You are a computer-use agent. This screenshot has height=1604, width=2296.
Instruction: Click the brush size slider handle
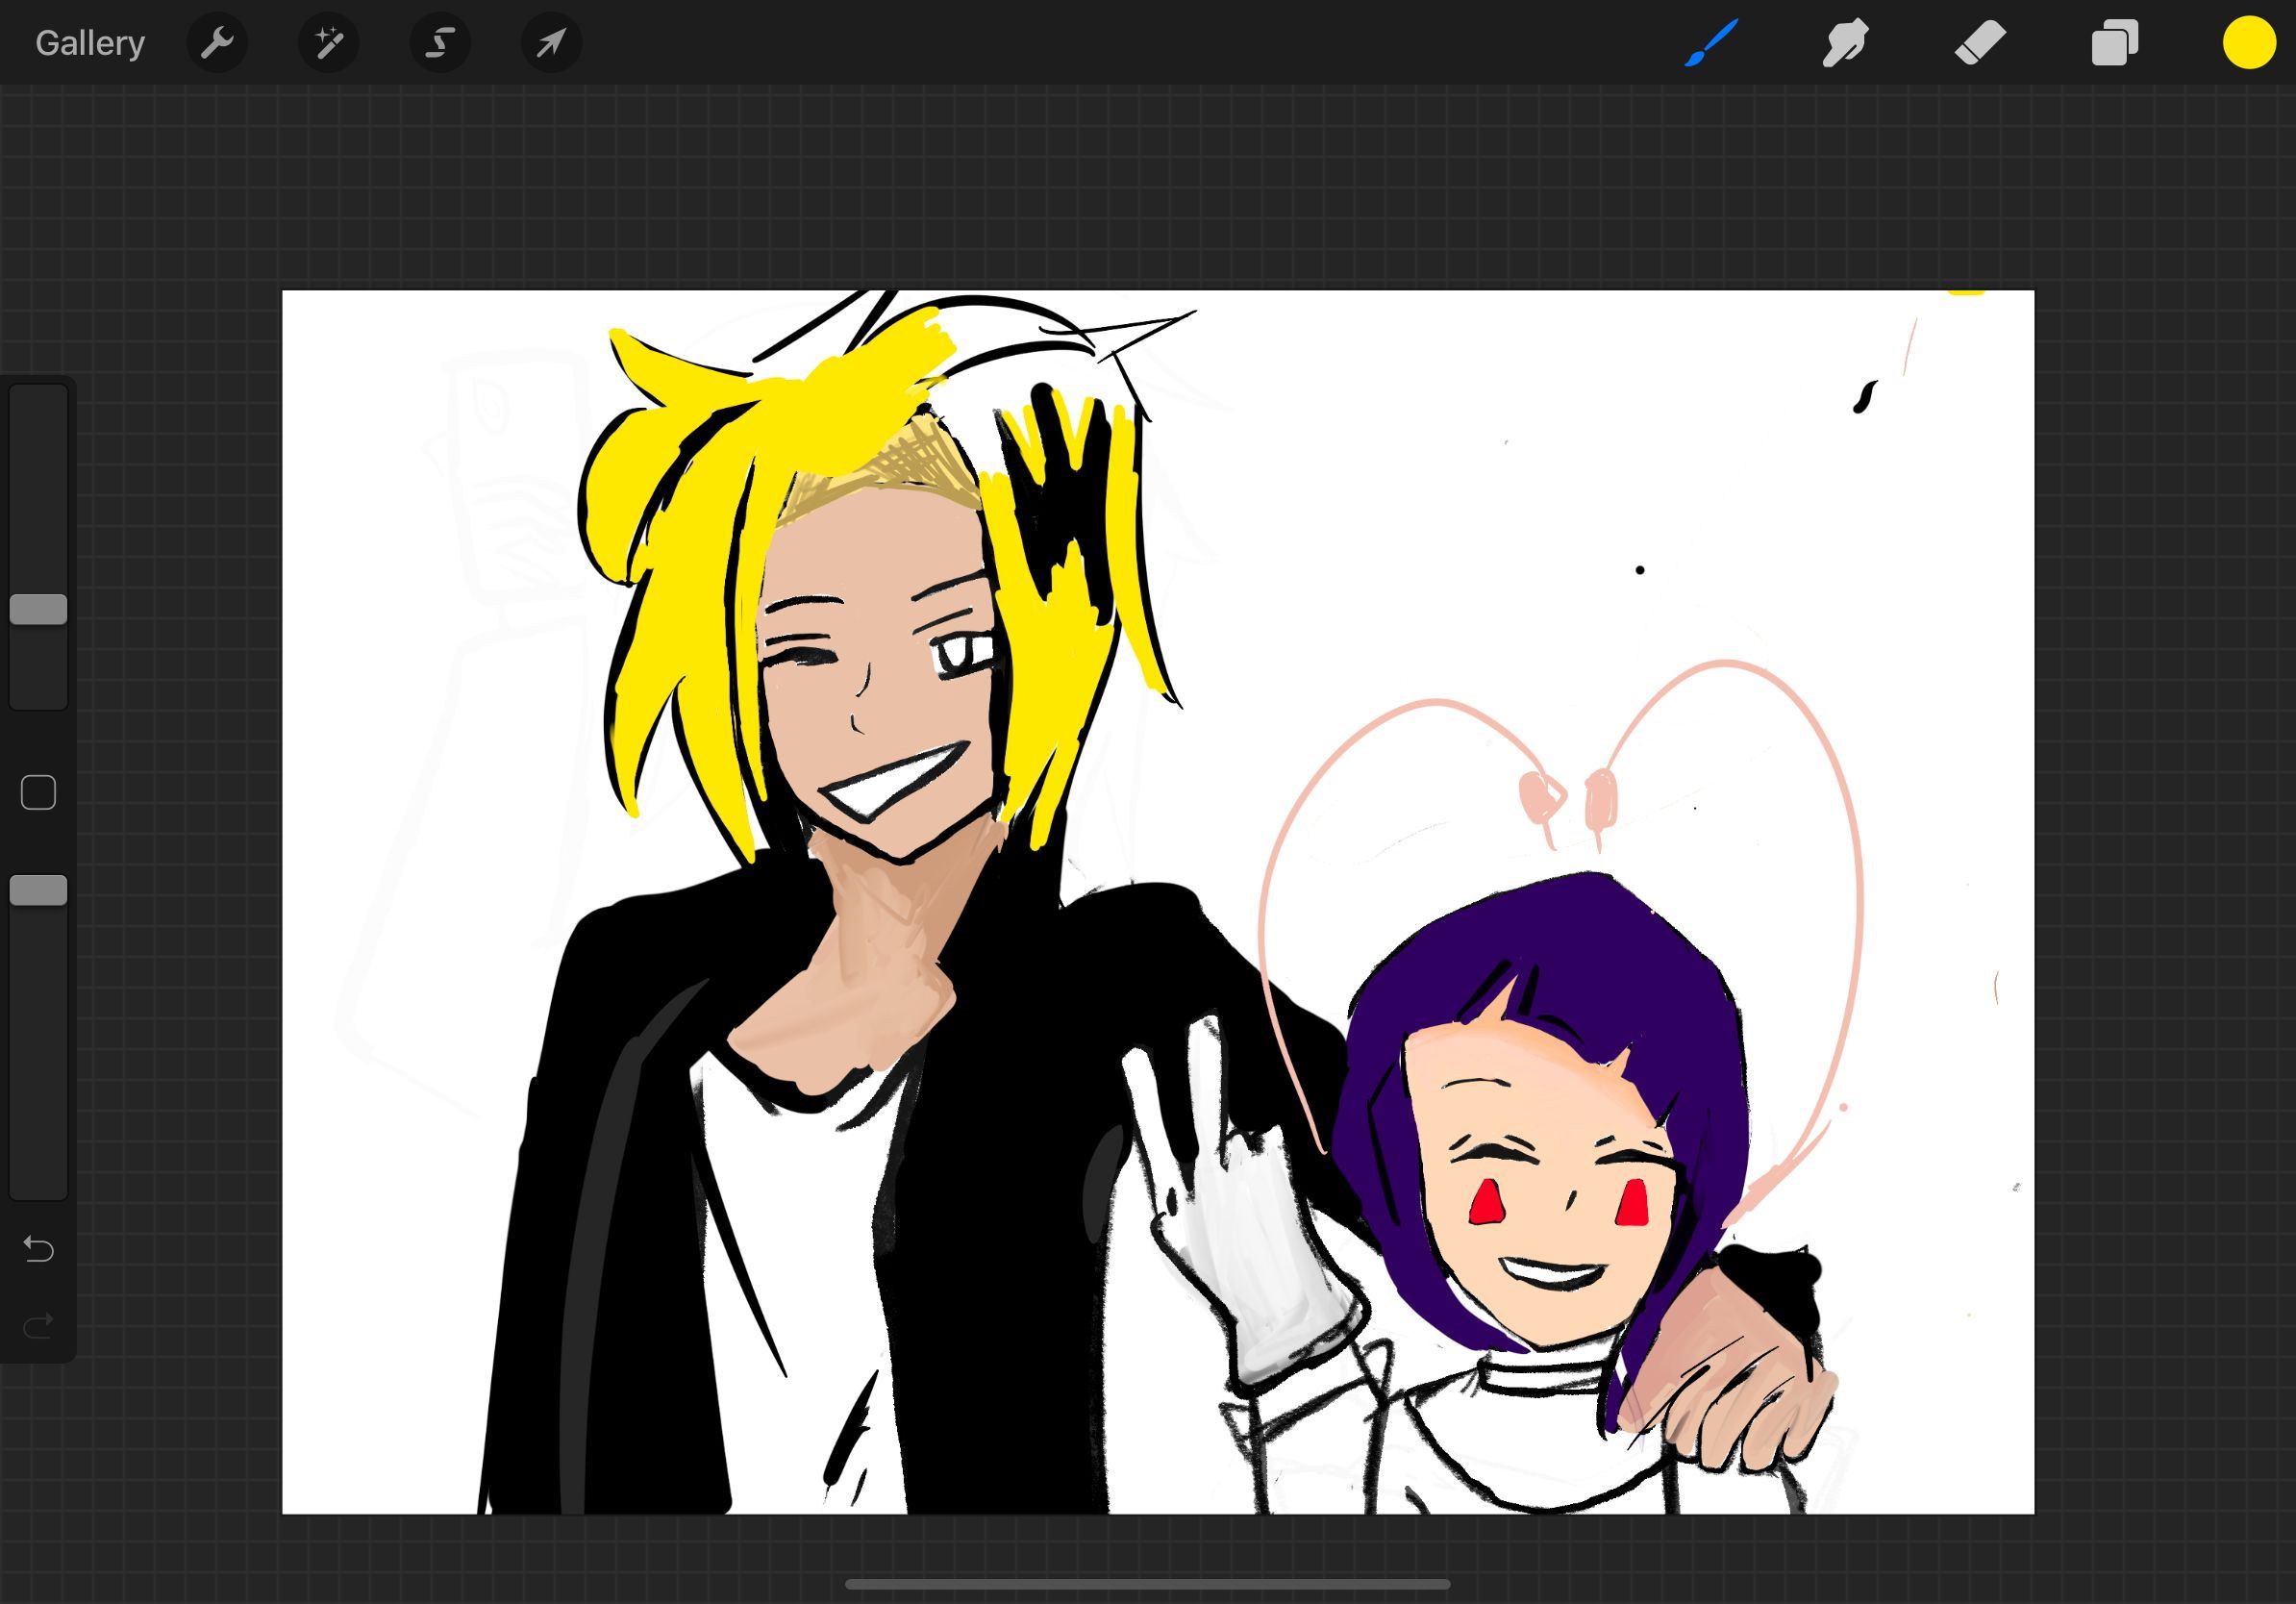pos(38,609)
